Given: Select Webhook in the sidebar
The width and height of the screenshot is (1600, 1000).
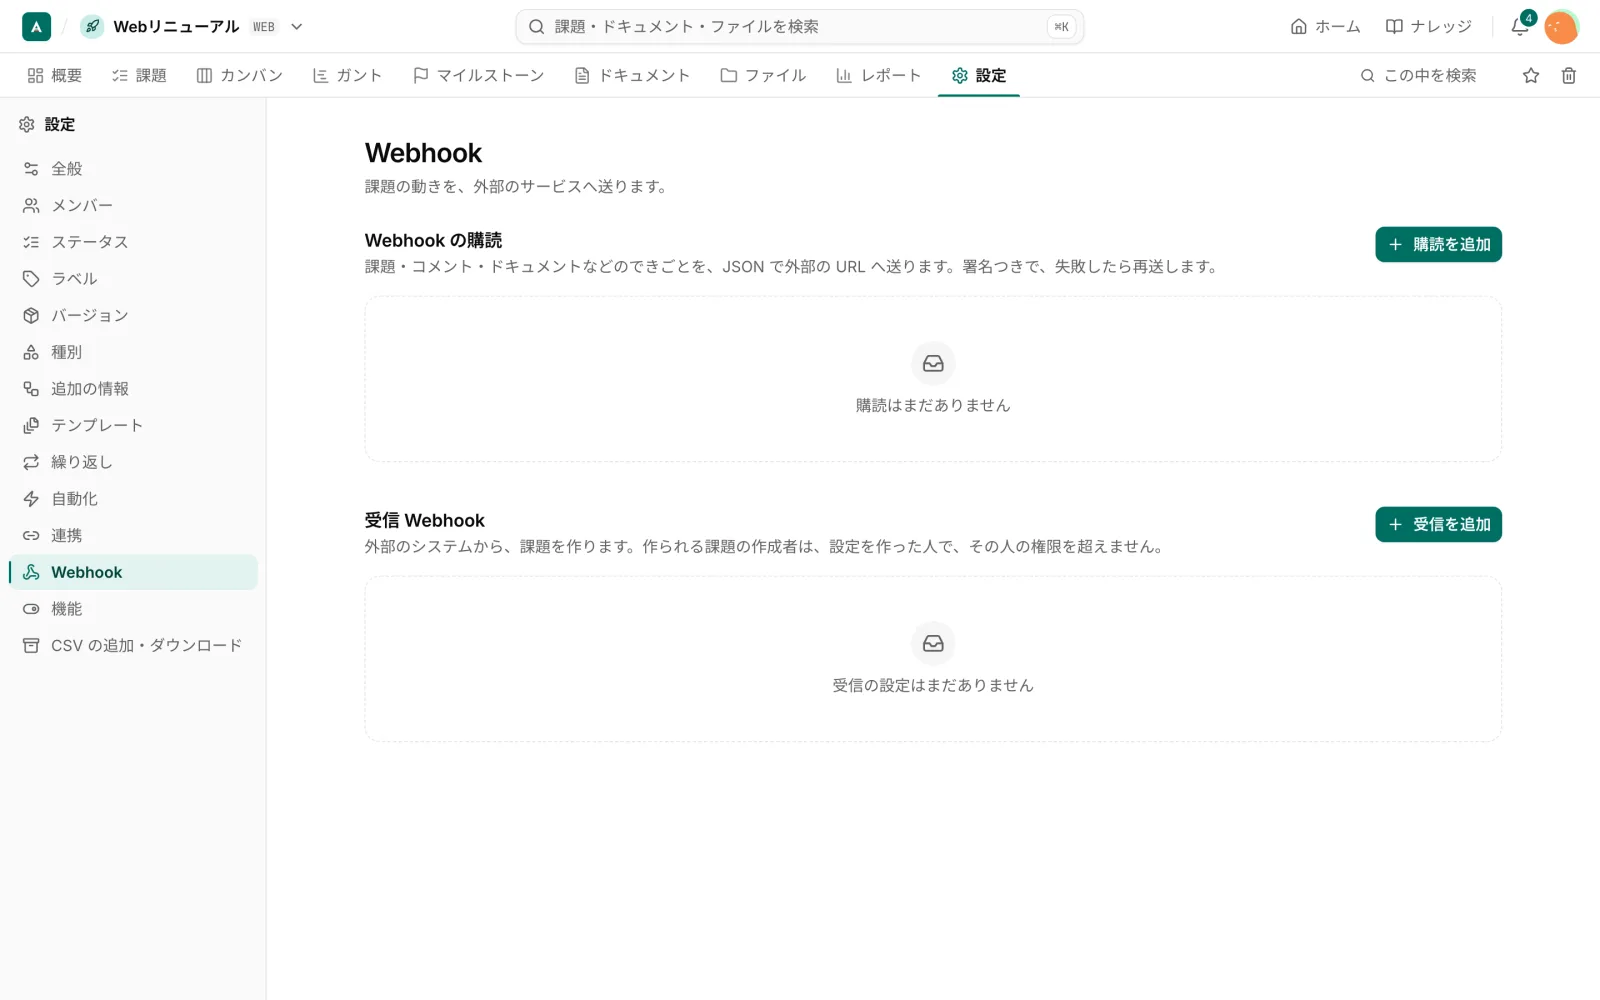Looking at the screenshot, I should point(133,572).
